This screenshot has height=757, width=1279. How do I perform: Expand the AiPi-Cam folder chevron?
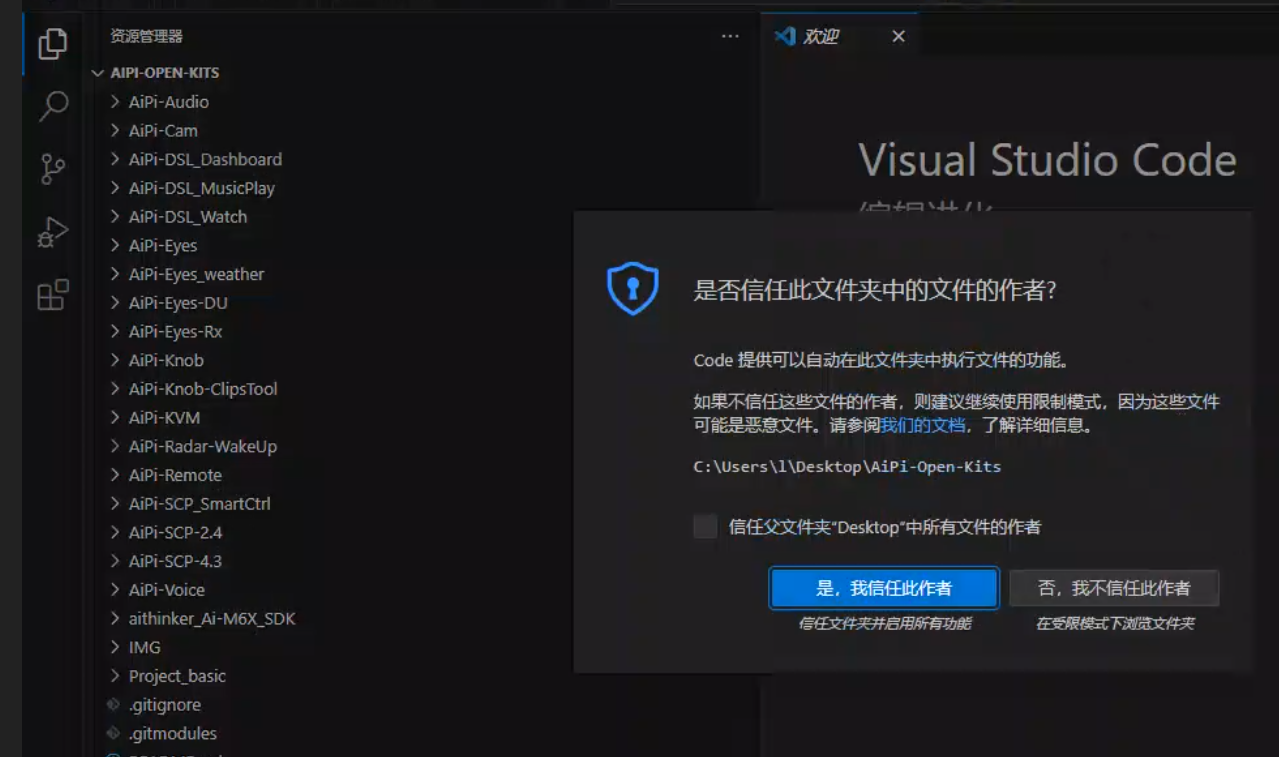pyautogui.click(x=115, y=131)
